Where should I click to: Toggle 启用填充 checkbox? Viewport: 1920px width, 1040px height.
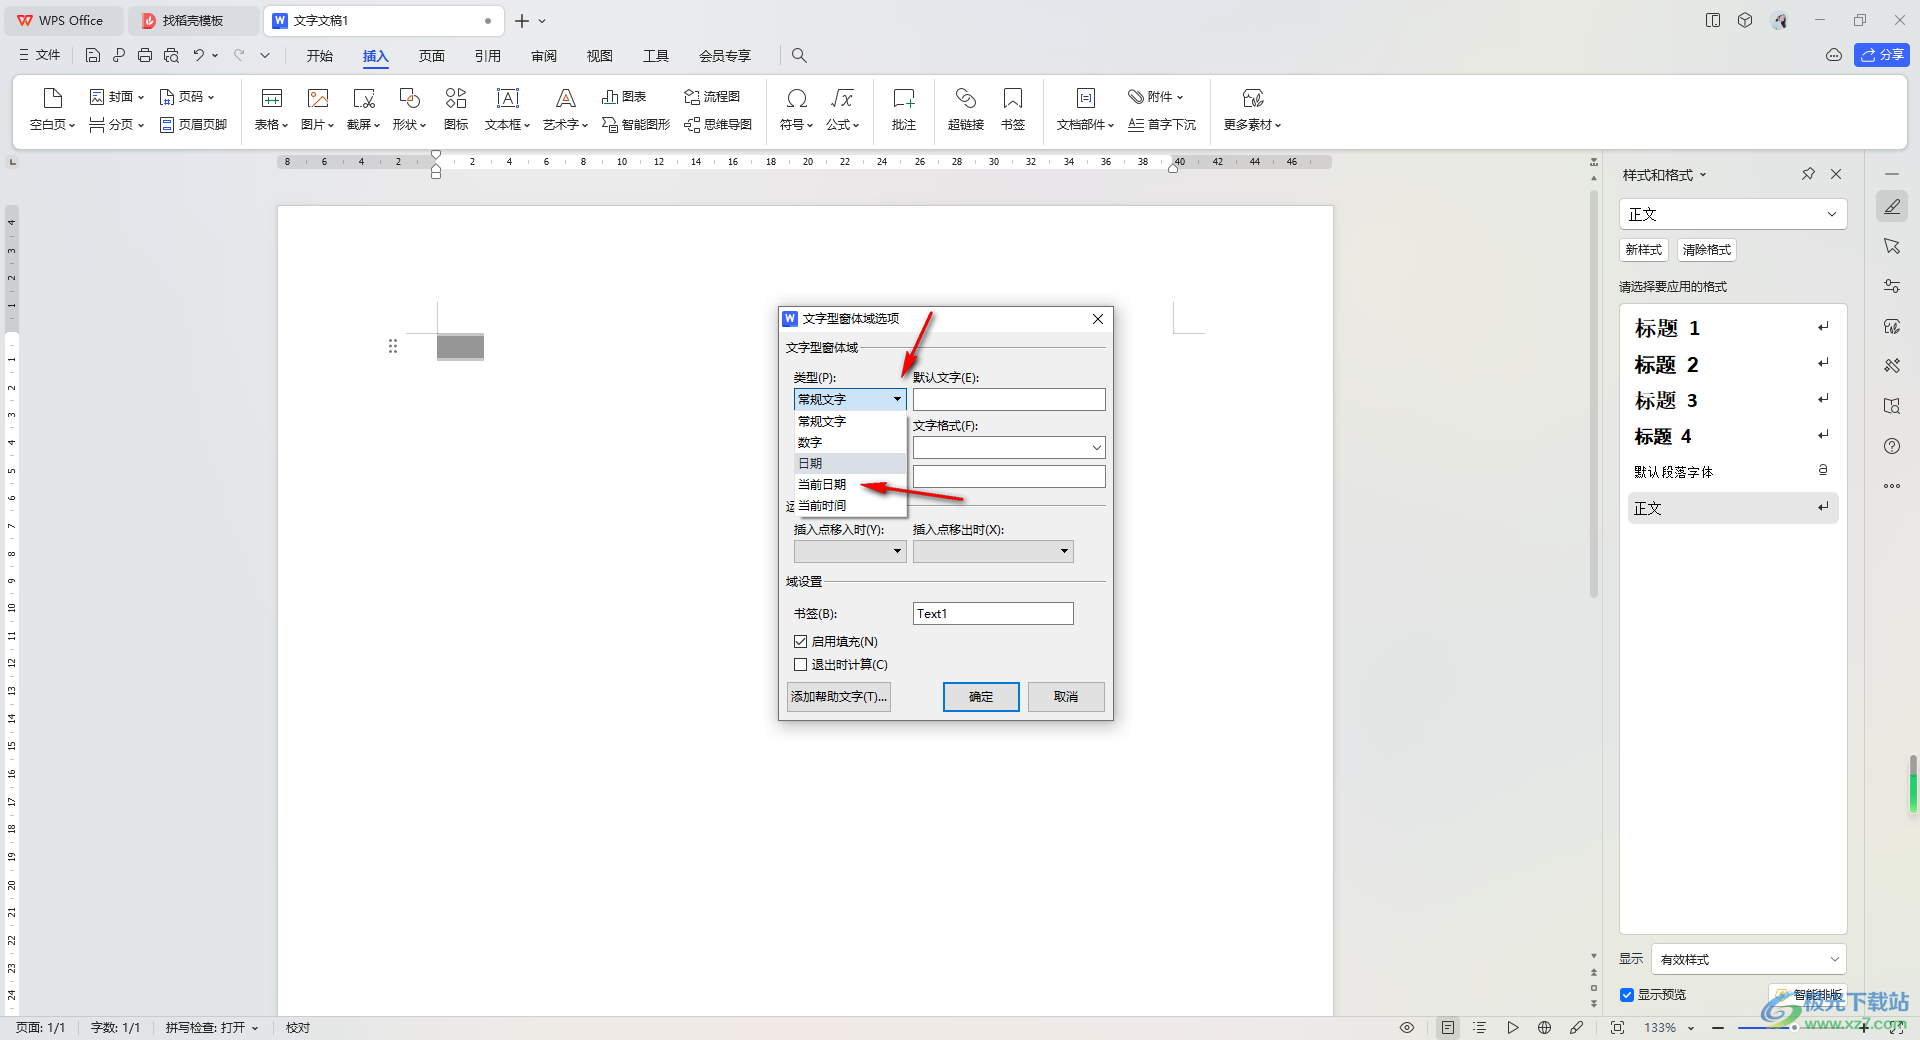(800, 642)
